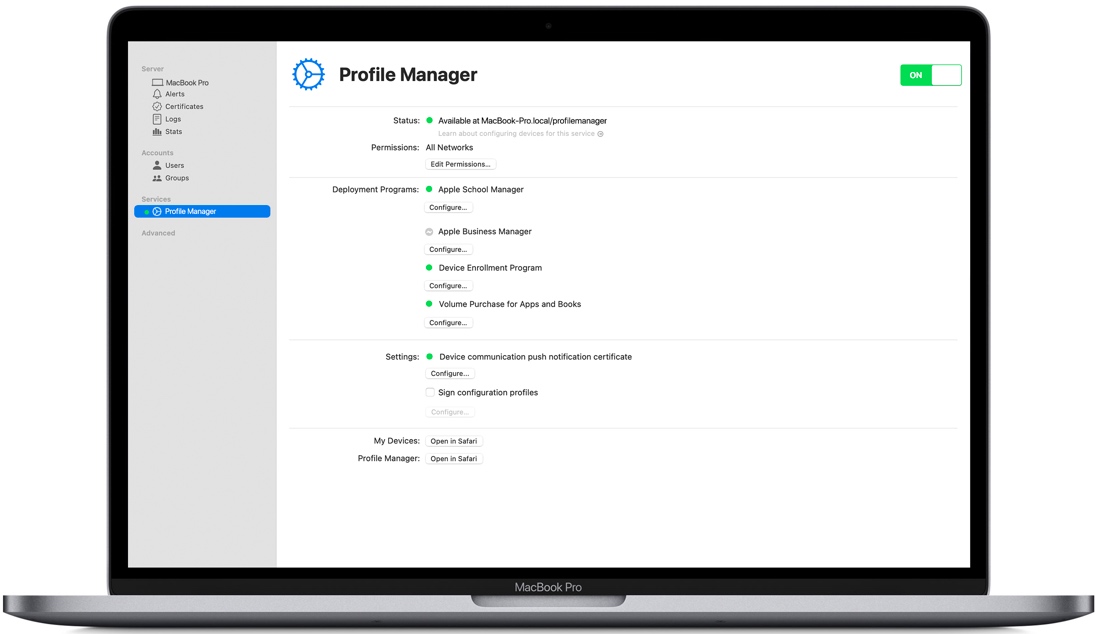Configure Apple School Manager

pyautogui.click(x=448, y=207)
